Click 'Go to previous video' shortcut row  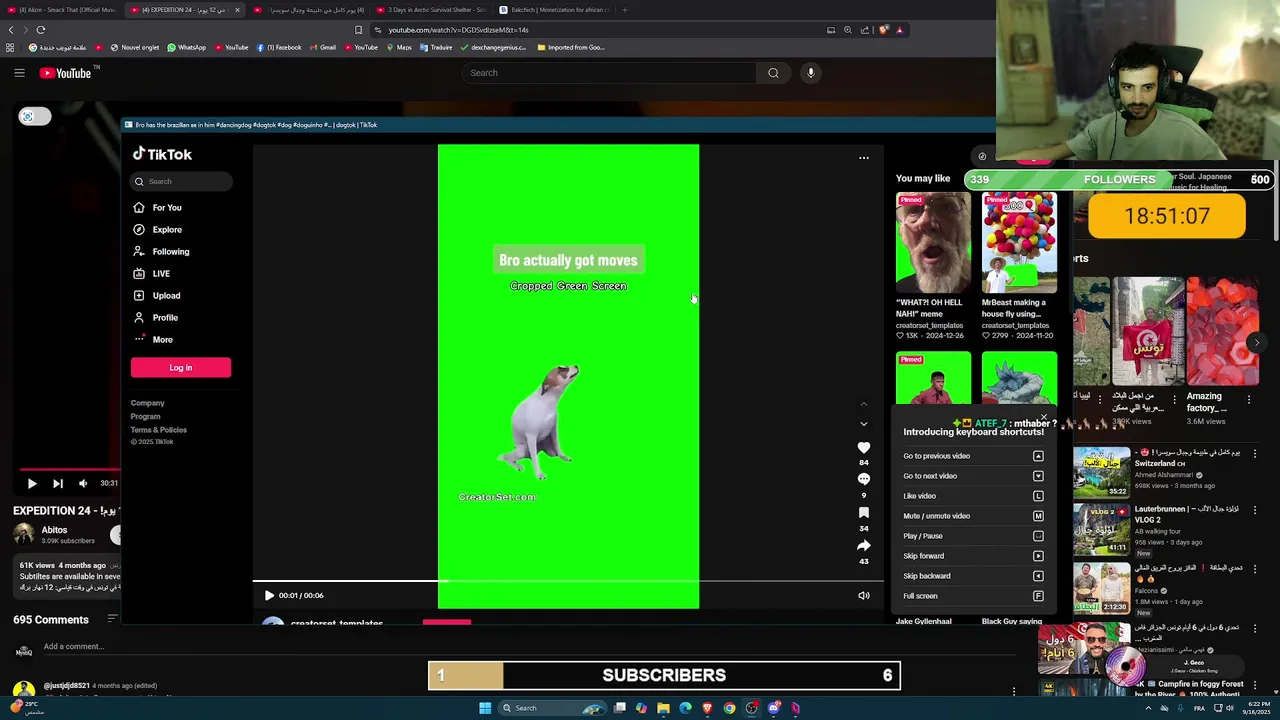(973, 456)
